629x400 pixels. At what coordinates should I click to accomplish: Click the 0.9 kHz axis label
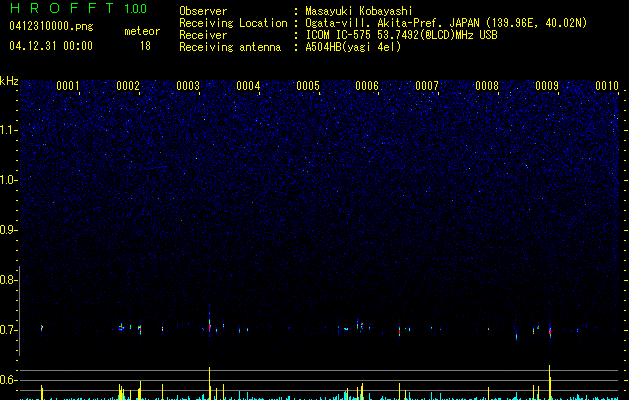pos(8,230)
